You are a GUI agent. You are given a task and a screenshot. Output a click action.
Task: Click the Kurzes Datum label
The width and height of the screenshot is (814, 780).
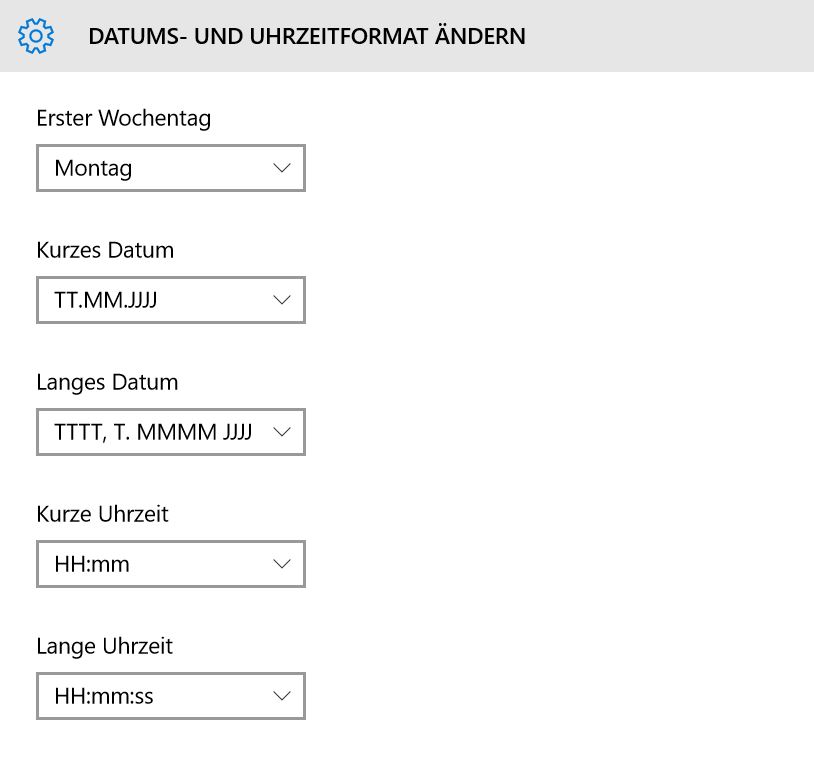[105, 250]
